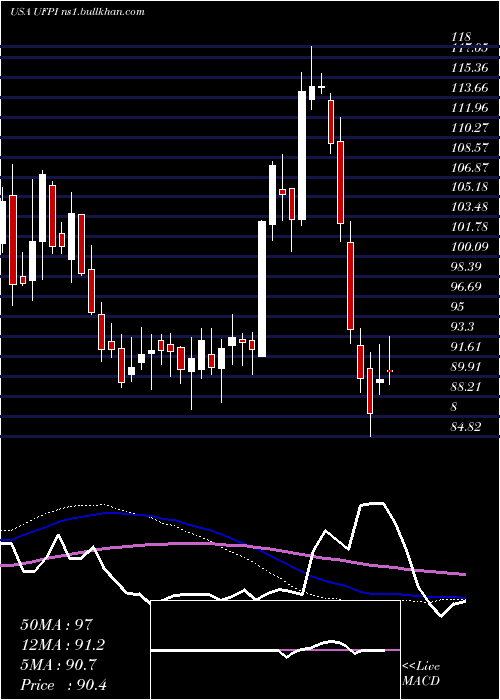Click the big white gap-up candle near 101.78
Viewport: 500px width, 700px height.
pos(262,289)
